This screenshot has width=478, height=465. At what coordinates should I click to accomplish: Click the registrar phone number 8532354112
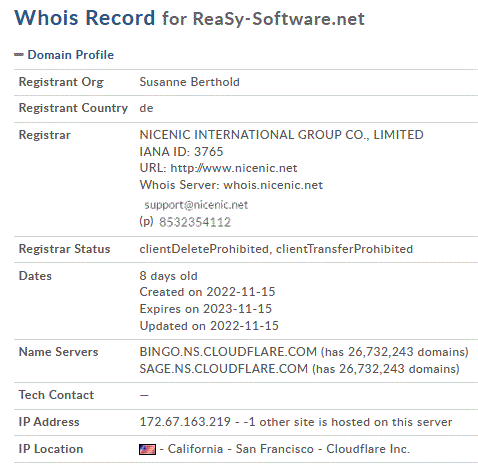click(x=195, y=222)
